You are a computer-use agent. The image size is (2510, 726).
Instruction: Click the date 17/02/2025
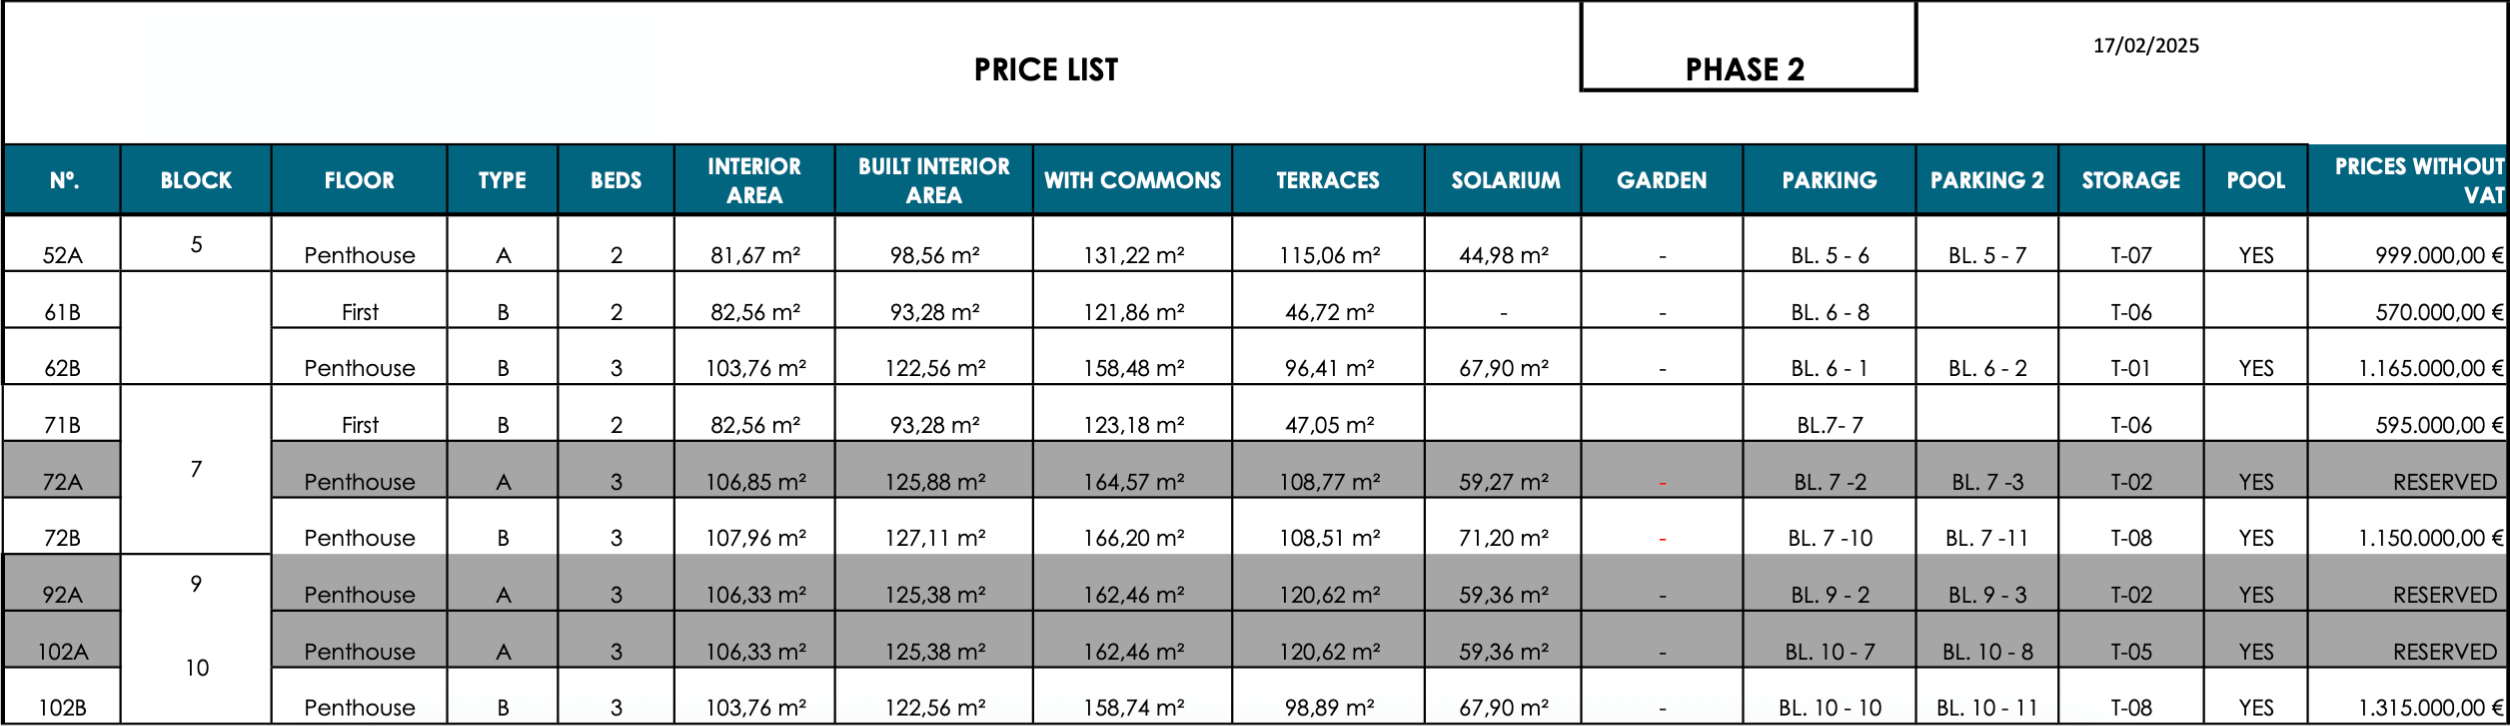(x=2146, y=45)
